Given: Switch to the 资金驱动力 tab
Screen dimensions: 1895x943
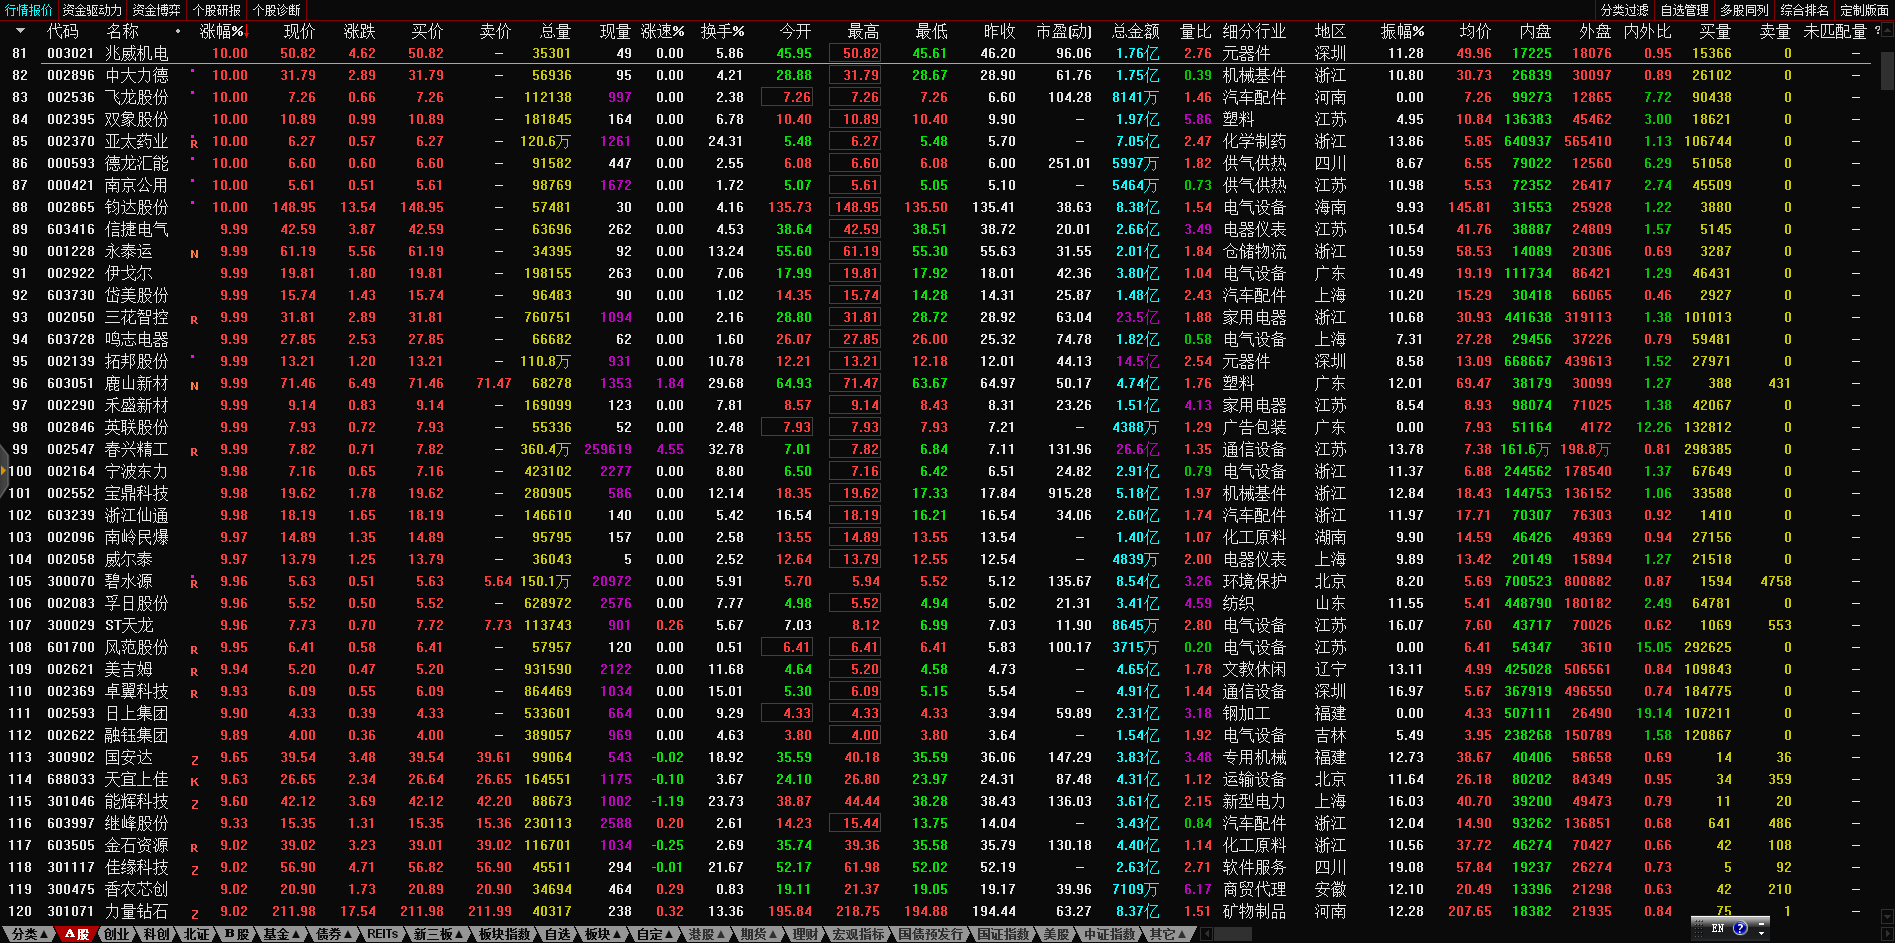Looking at the screenshot, I should pos(92,10).
